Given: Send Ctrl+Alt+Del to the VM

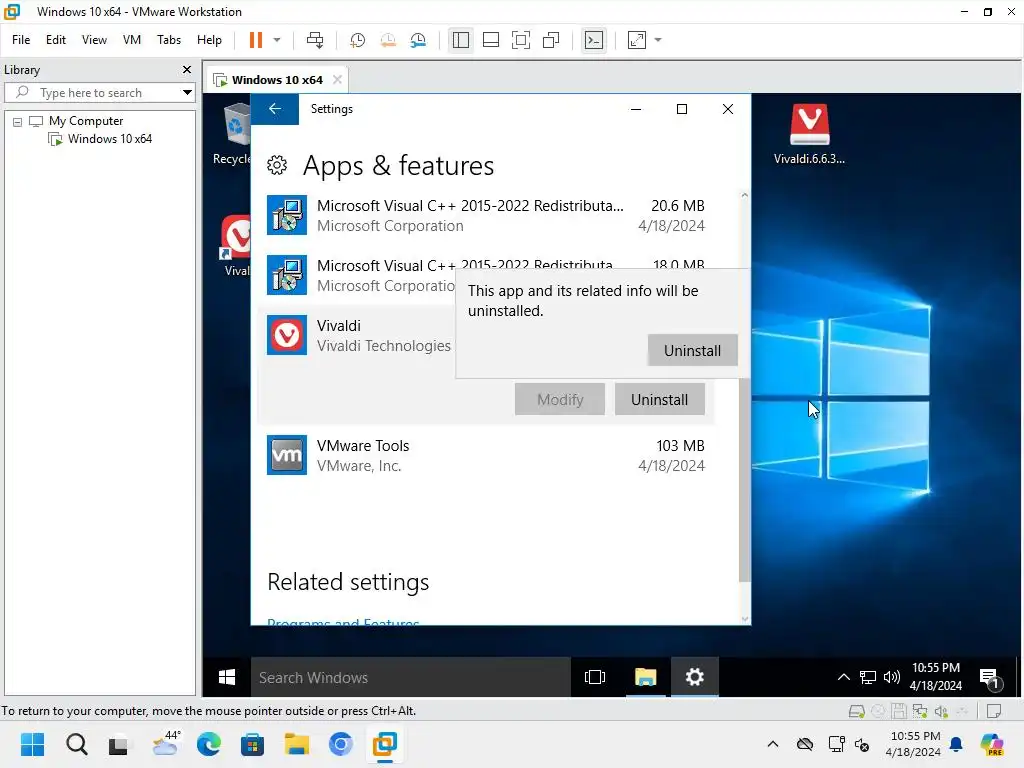Looking at the screenshot, I should click(x=315, y=40).
